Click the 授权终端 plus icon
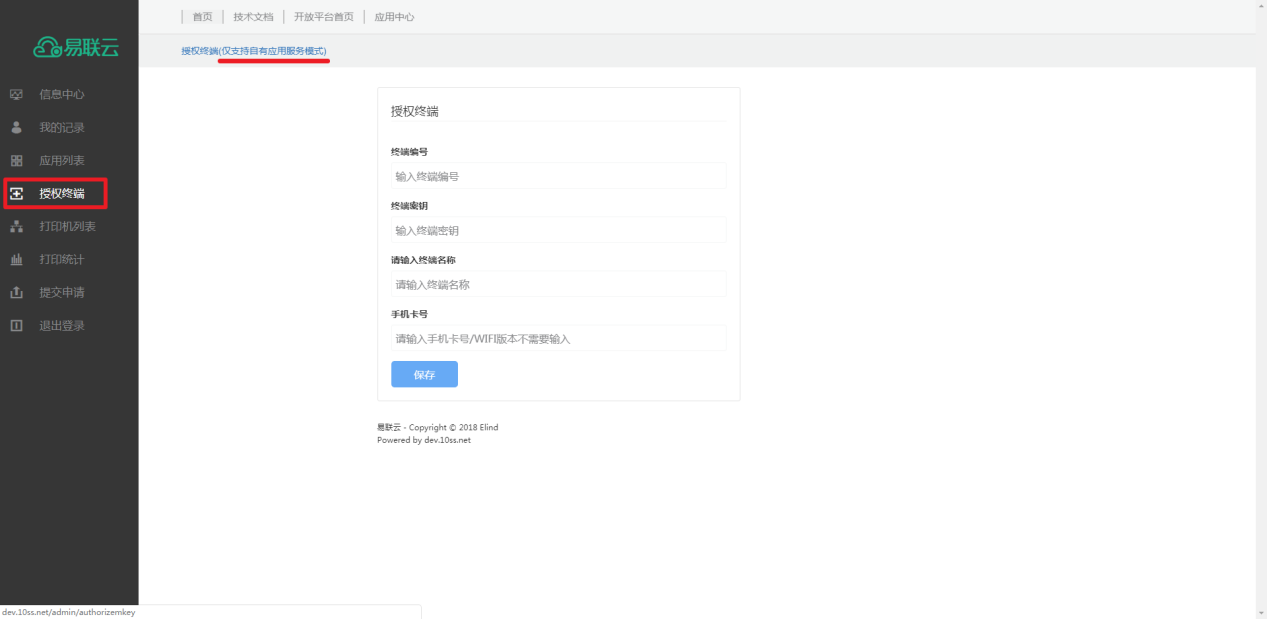The image size is (1267, 619). [16, 194]
